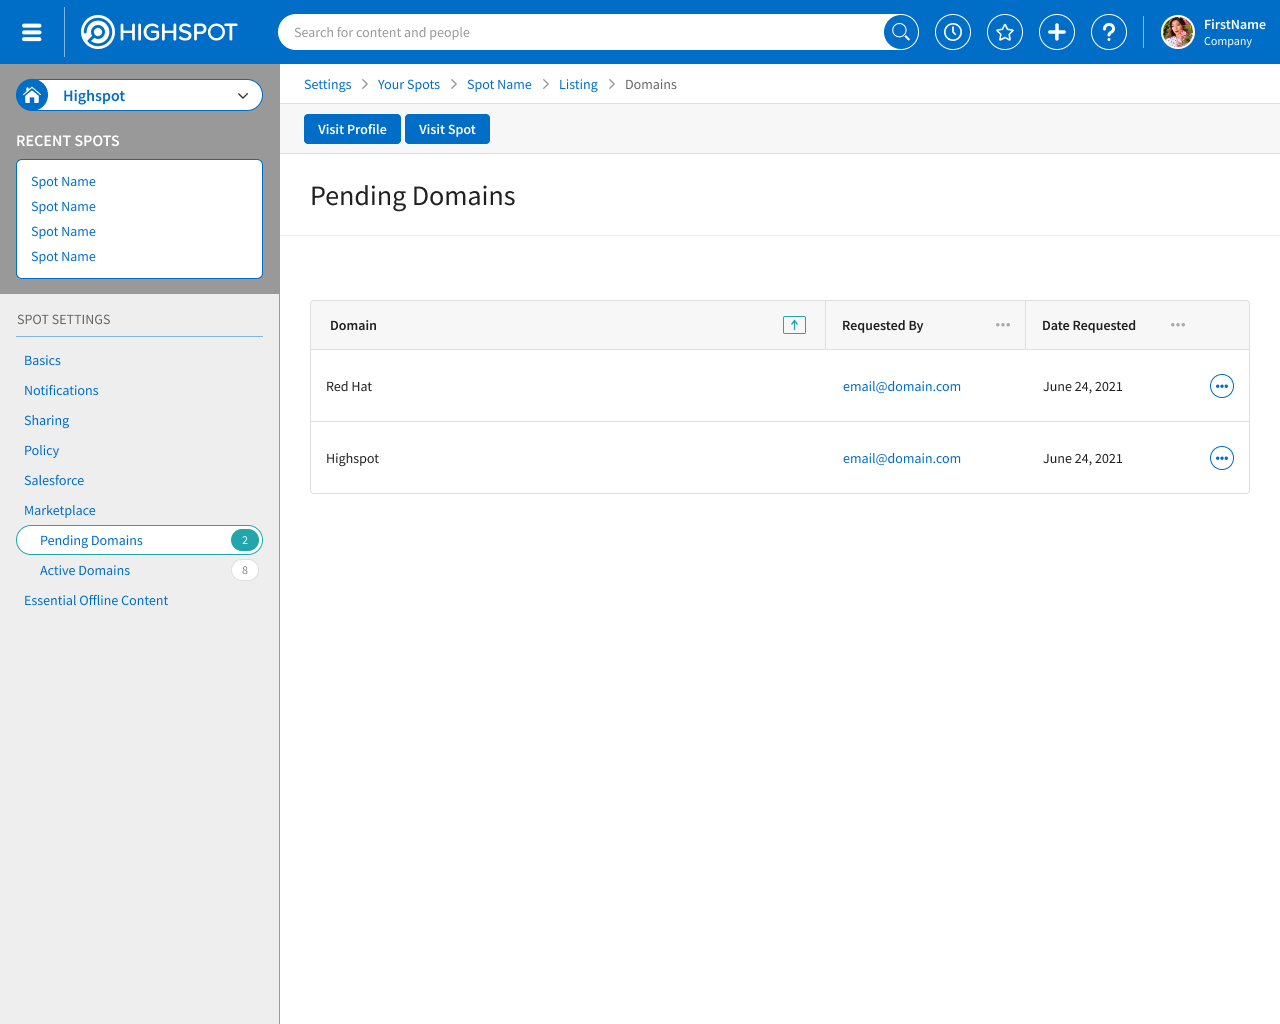The width and height of the screenshot is (1280, 1024).
Task: Expand the Highspot spot selector dropdown
Action: click(243, 96)
